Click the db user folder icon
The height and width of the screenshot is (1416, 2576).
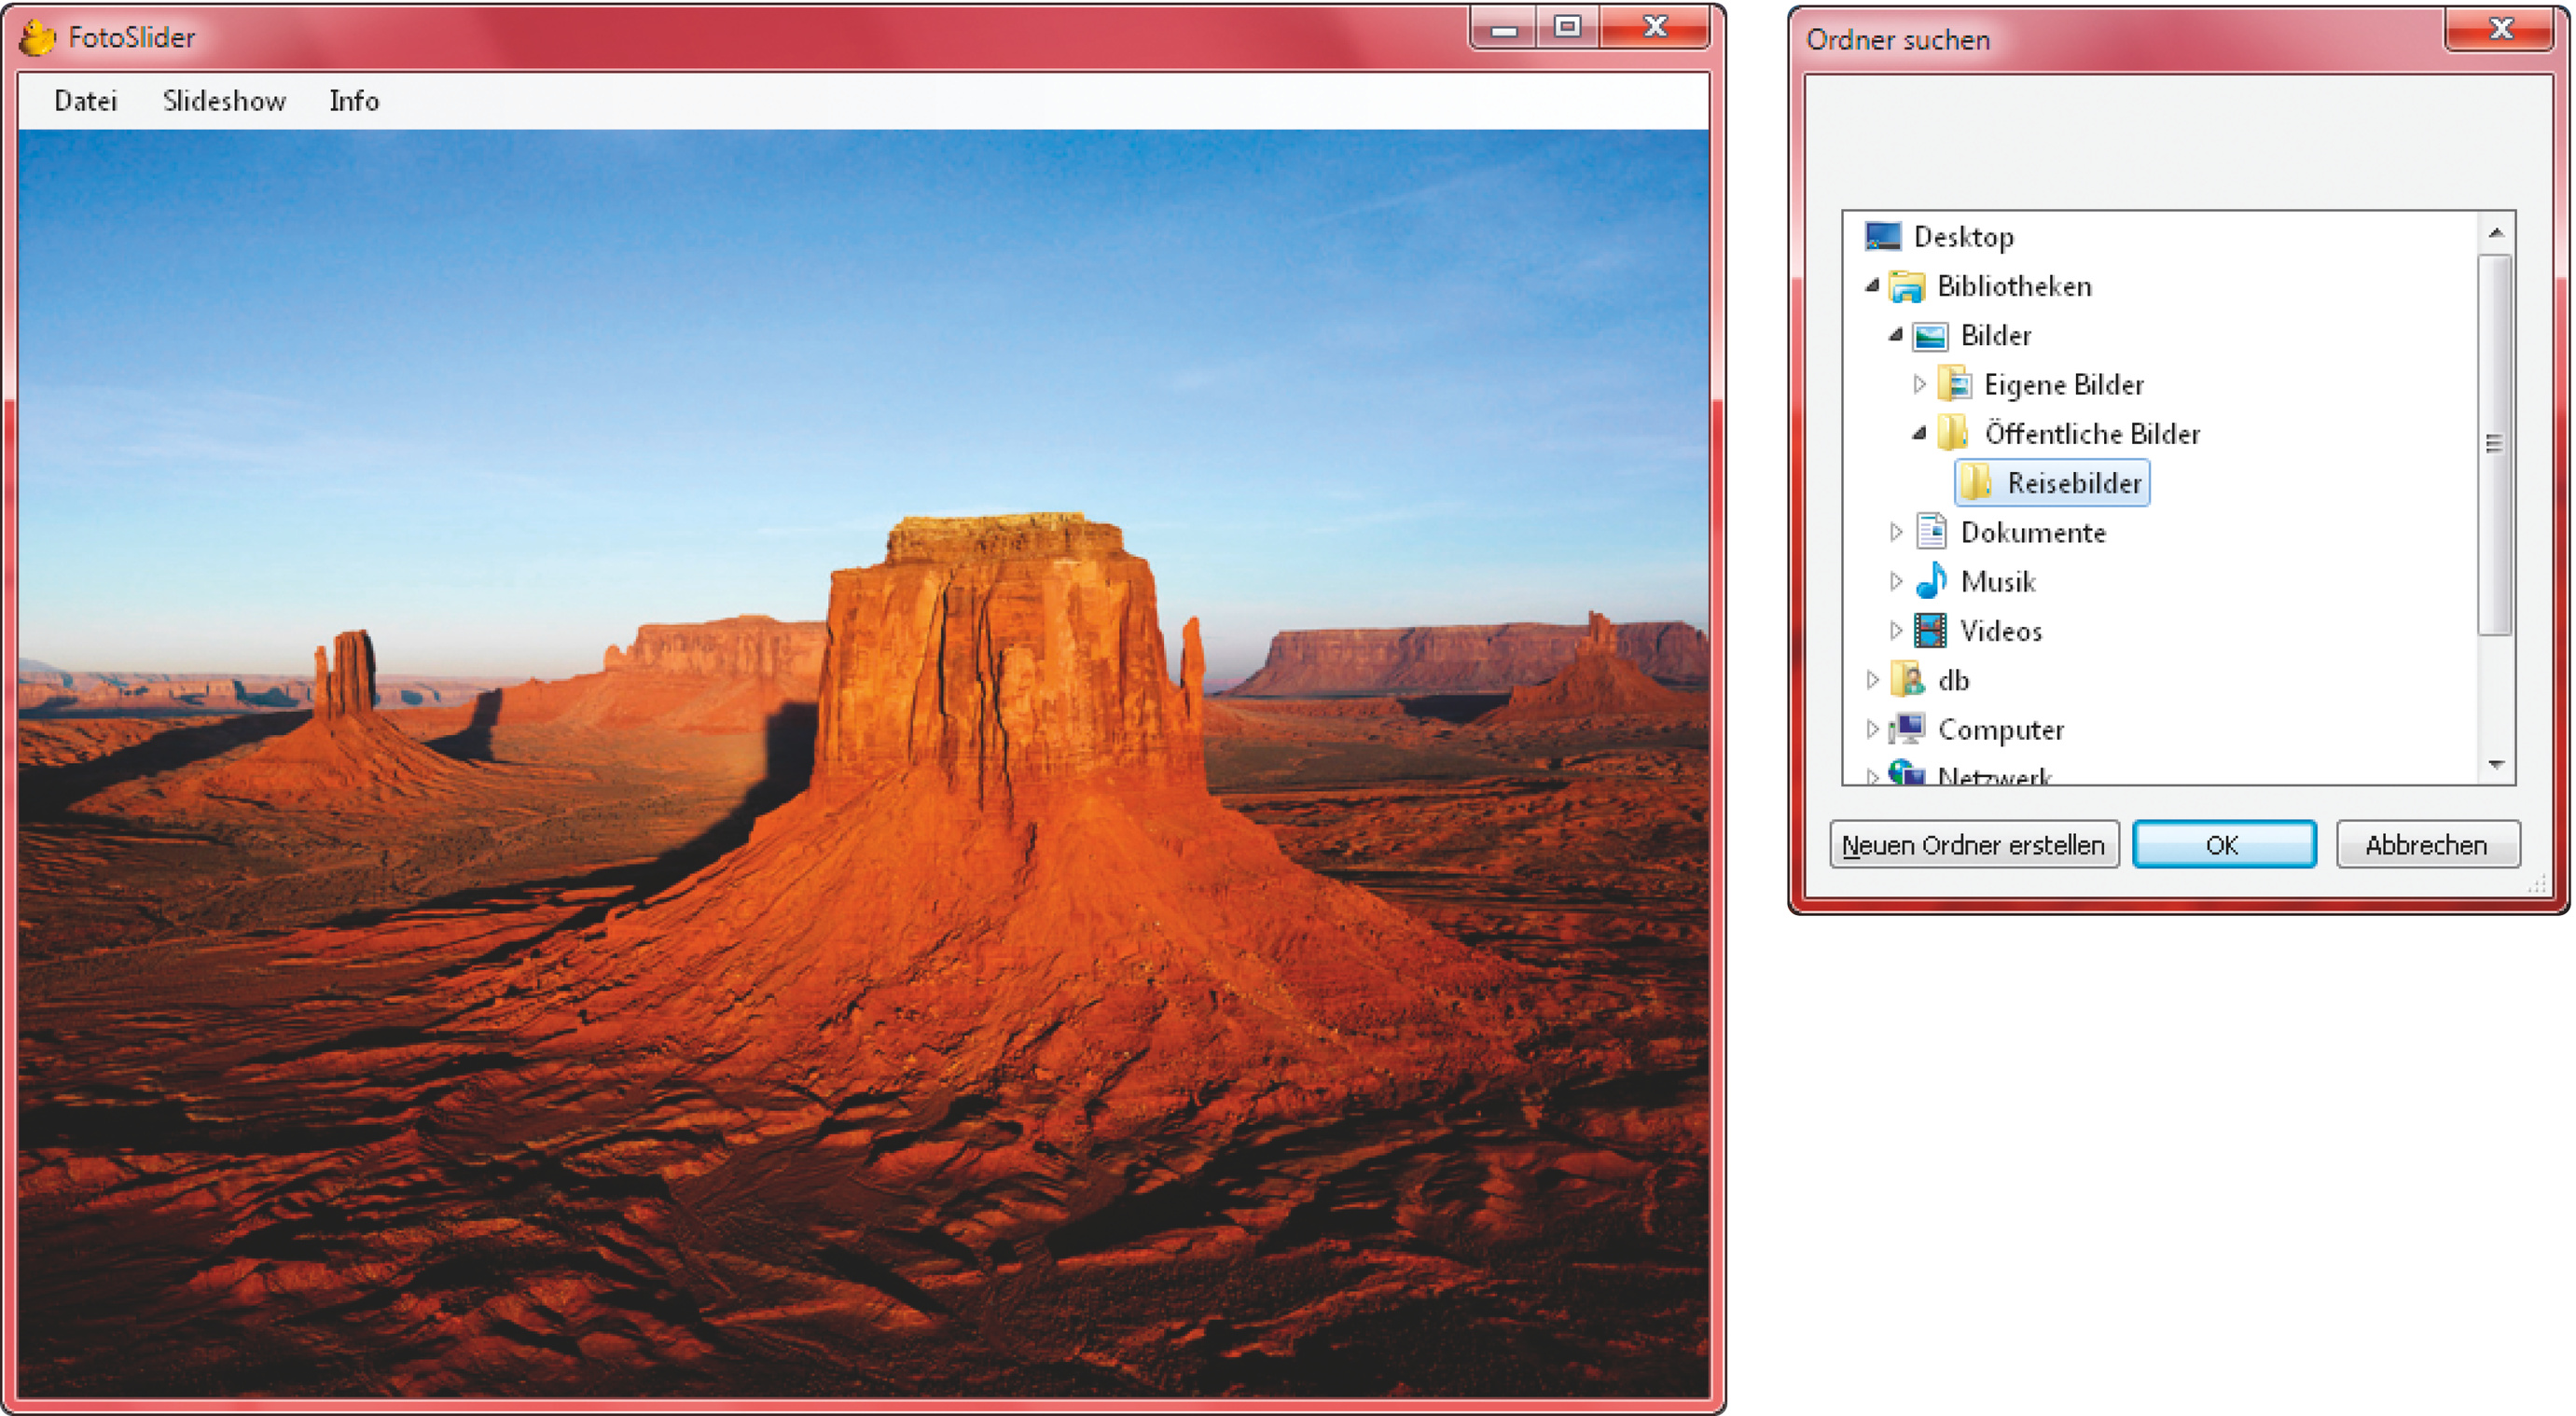[1907, 680]
